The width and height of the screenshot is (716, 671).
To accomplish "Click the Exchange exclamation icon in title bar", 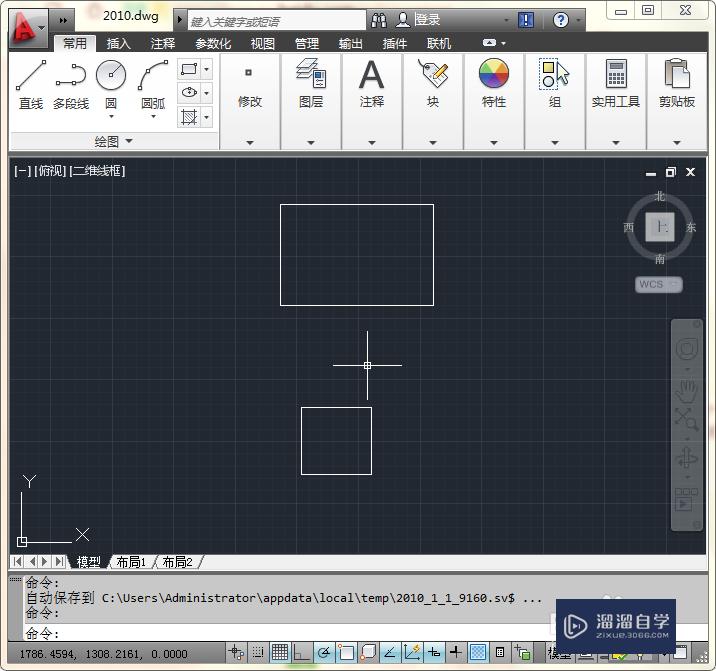I will point(526,20).
